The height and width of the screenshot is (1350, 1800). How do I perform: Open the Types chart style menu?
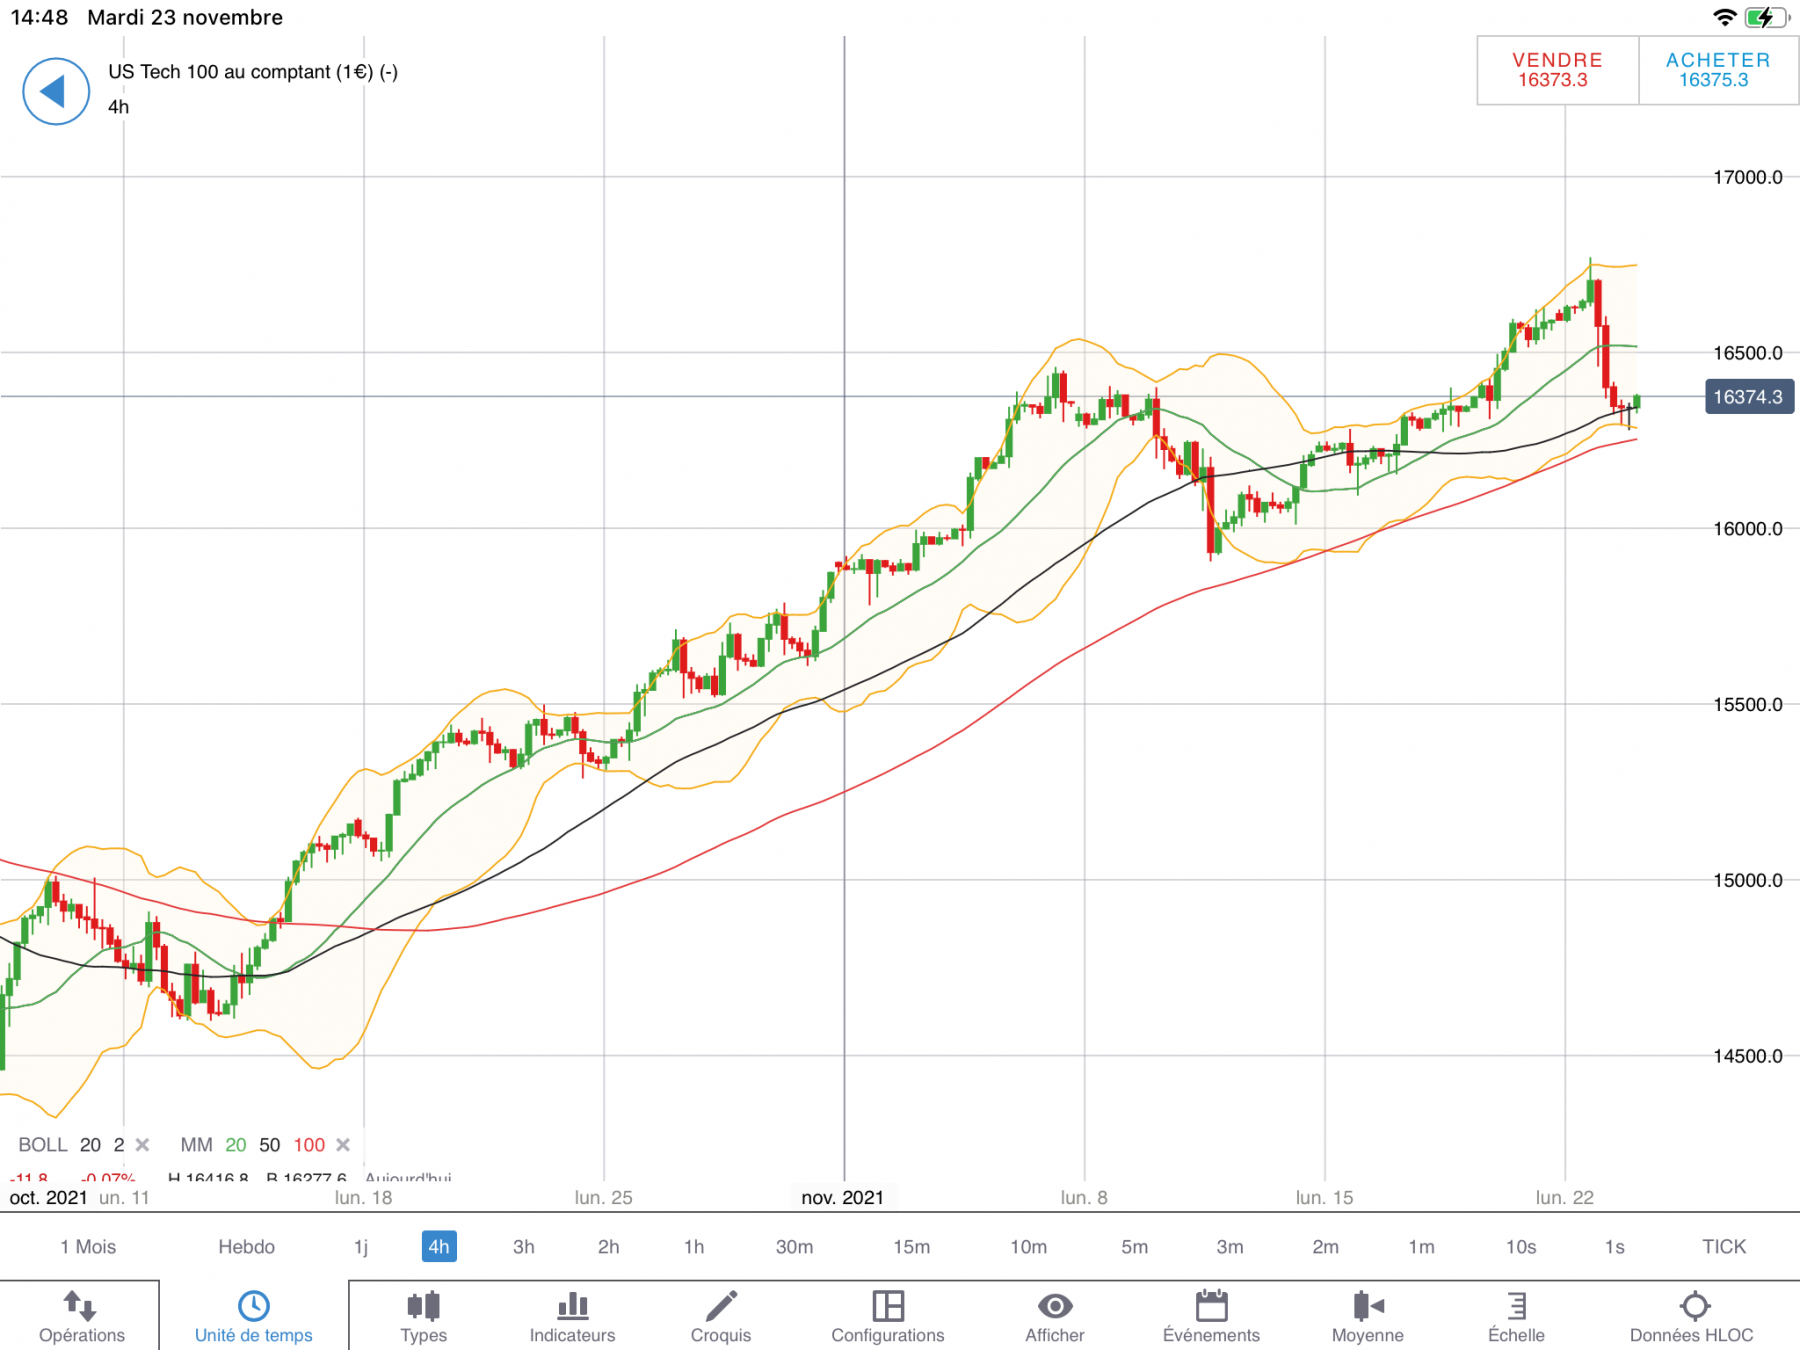pos(423,1316)
